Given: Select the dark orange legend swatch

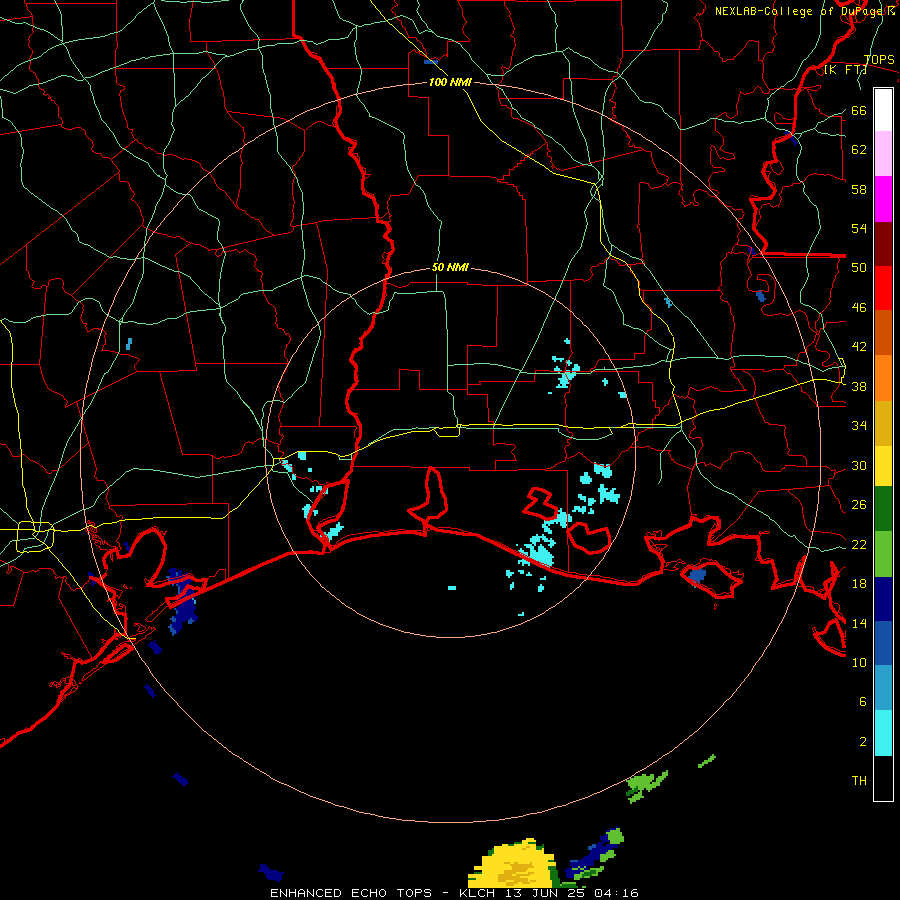Looking at the screenshot, I should click(x=883, y=332).
